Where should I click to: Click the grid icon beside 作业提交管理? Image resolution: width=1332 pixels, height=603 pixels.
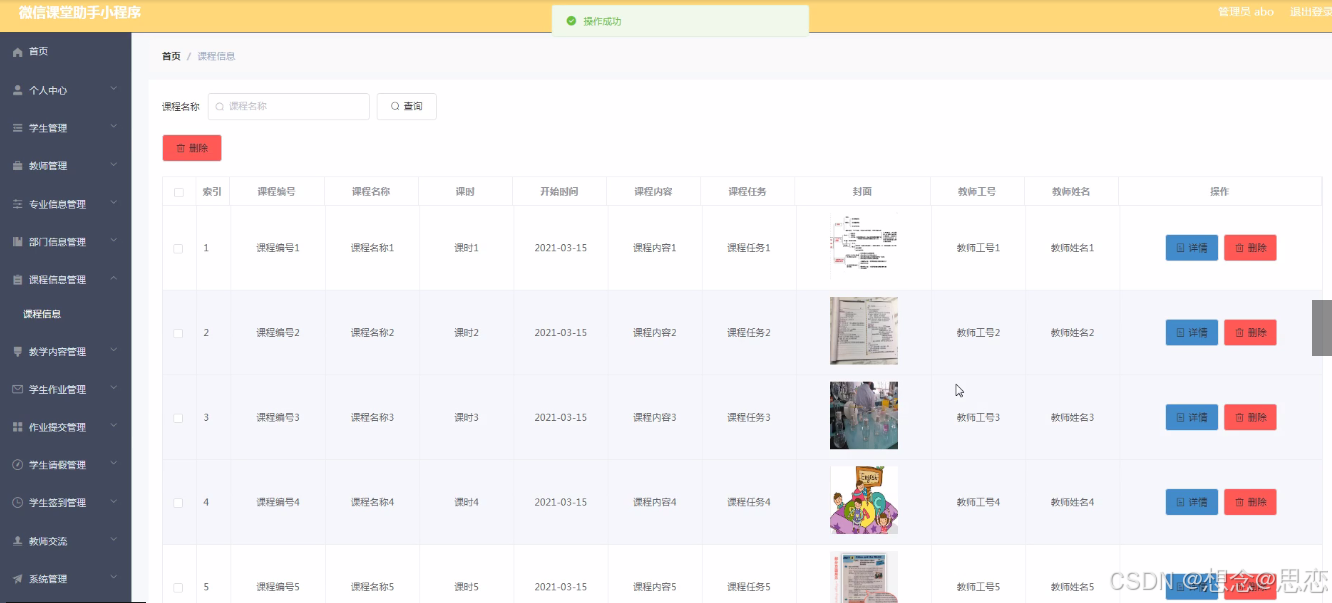pyautogui.click(x=17, y=427)
